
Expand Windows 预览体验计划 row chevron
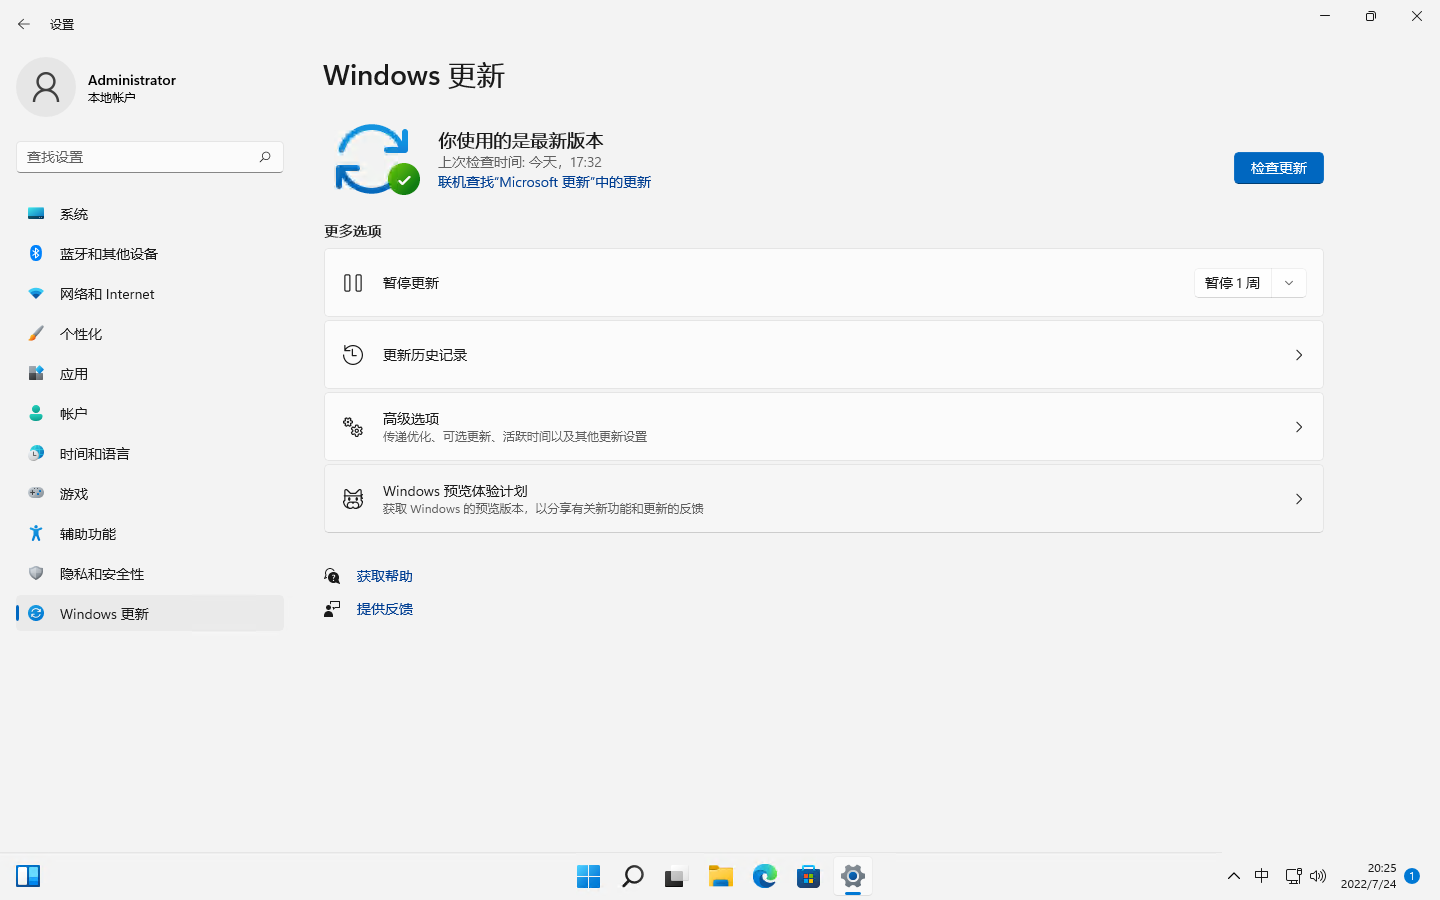(x=1299, y=499)
